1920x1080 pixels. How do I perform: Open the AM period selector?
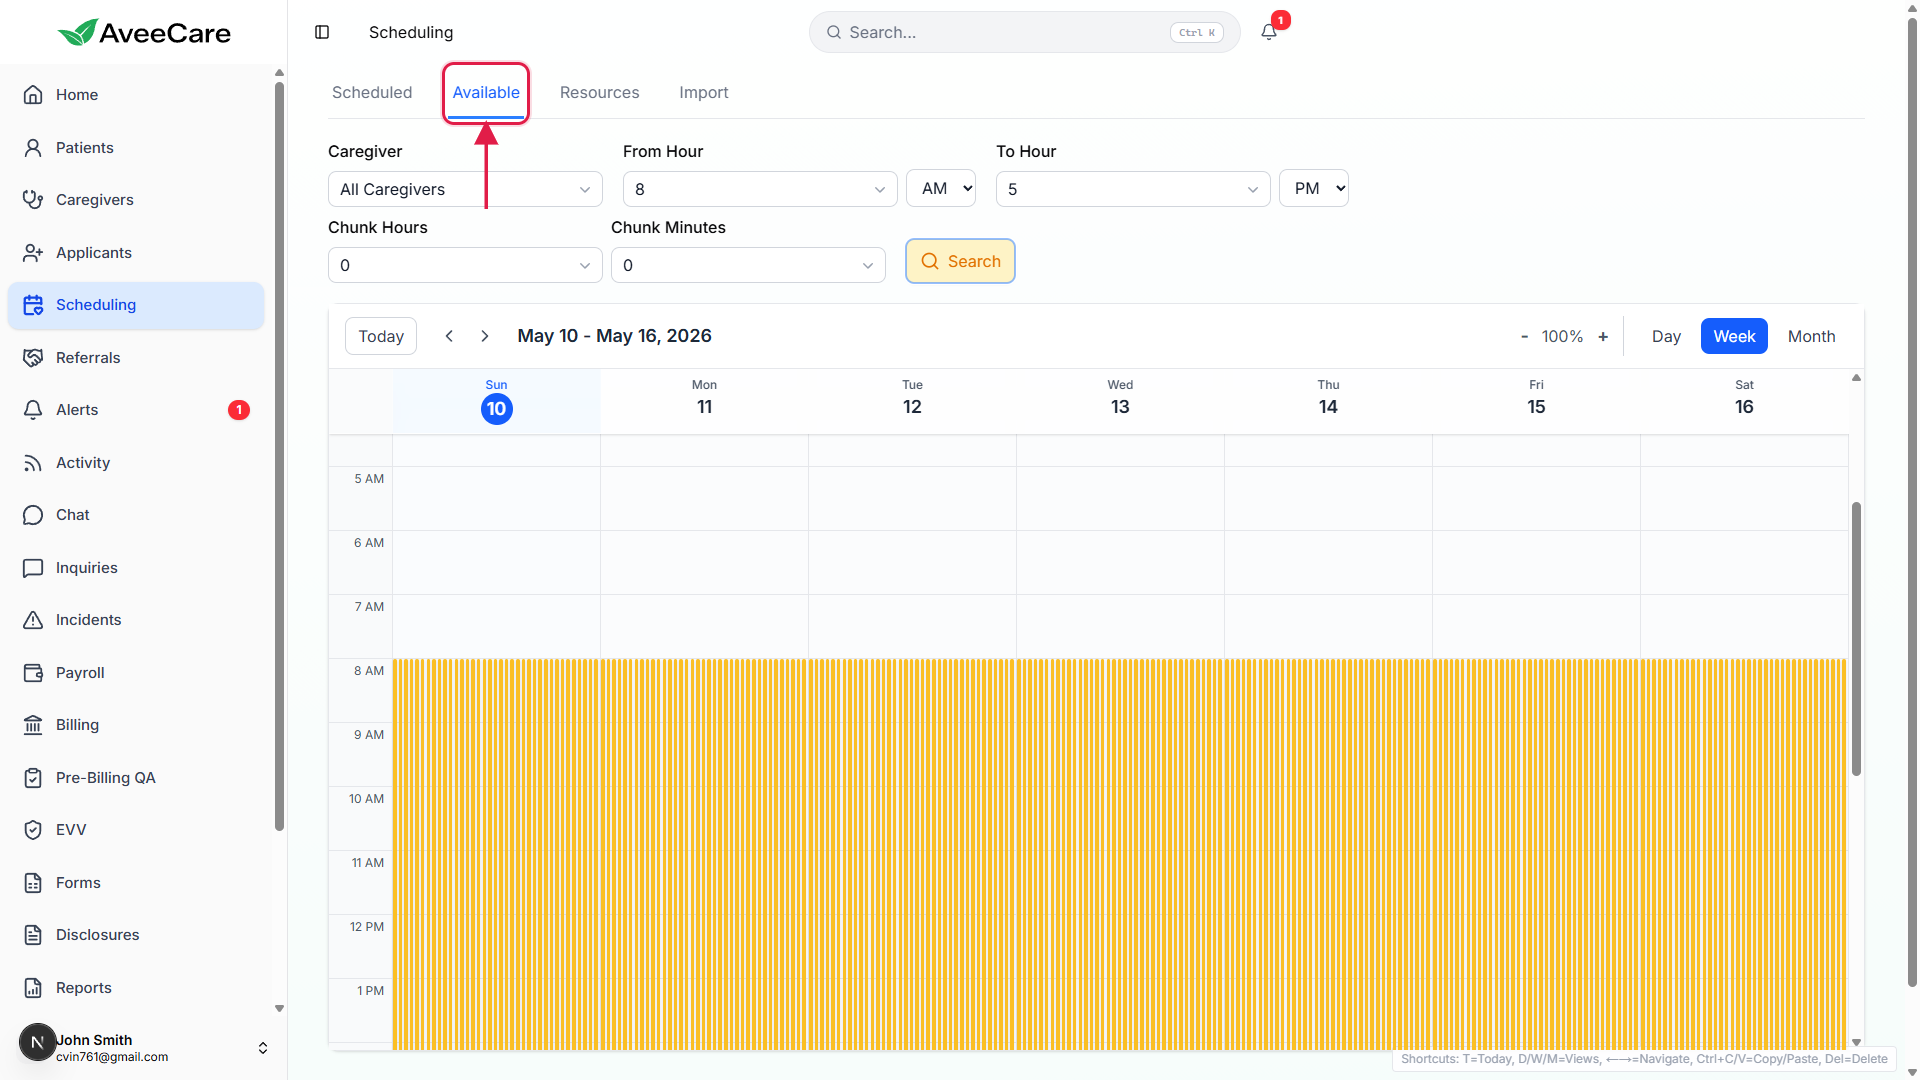click(941, 188)
